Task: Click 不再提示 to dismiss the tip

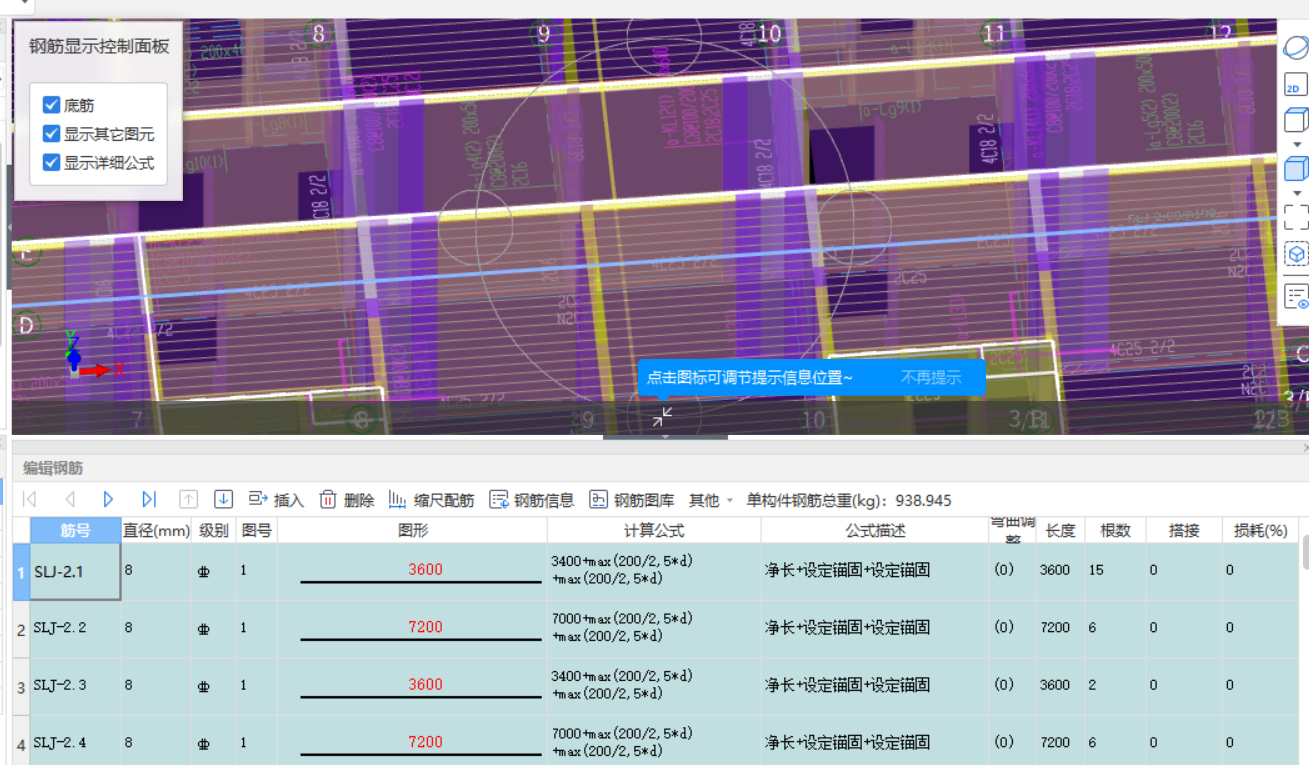Action: [930, 377]
